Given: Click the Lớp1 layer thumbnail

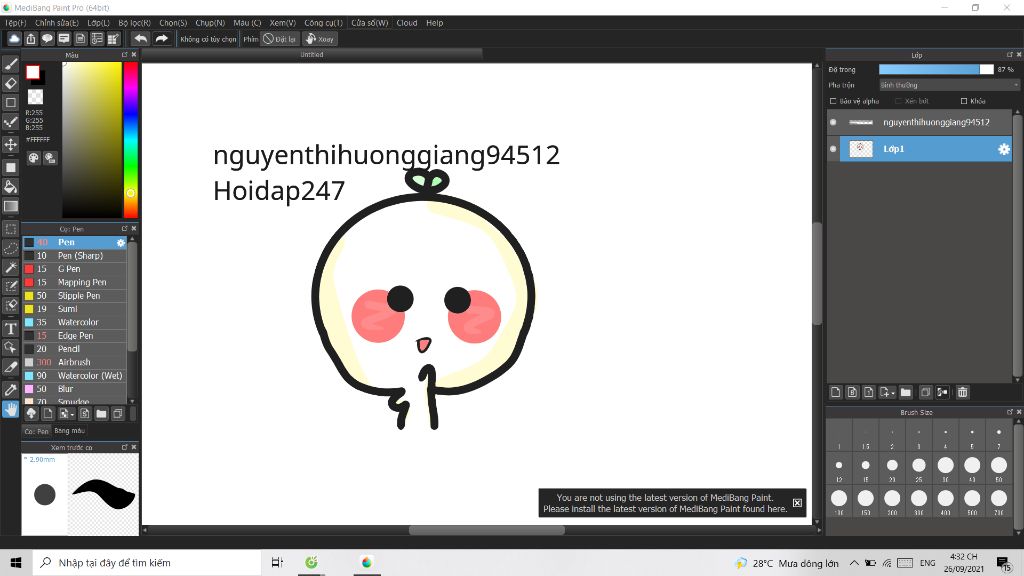Looking at the screenshot, I should (860, 149).
